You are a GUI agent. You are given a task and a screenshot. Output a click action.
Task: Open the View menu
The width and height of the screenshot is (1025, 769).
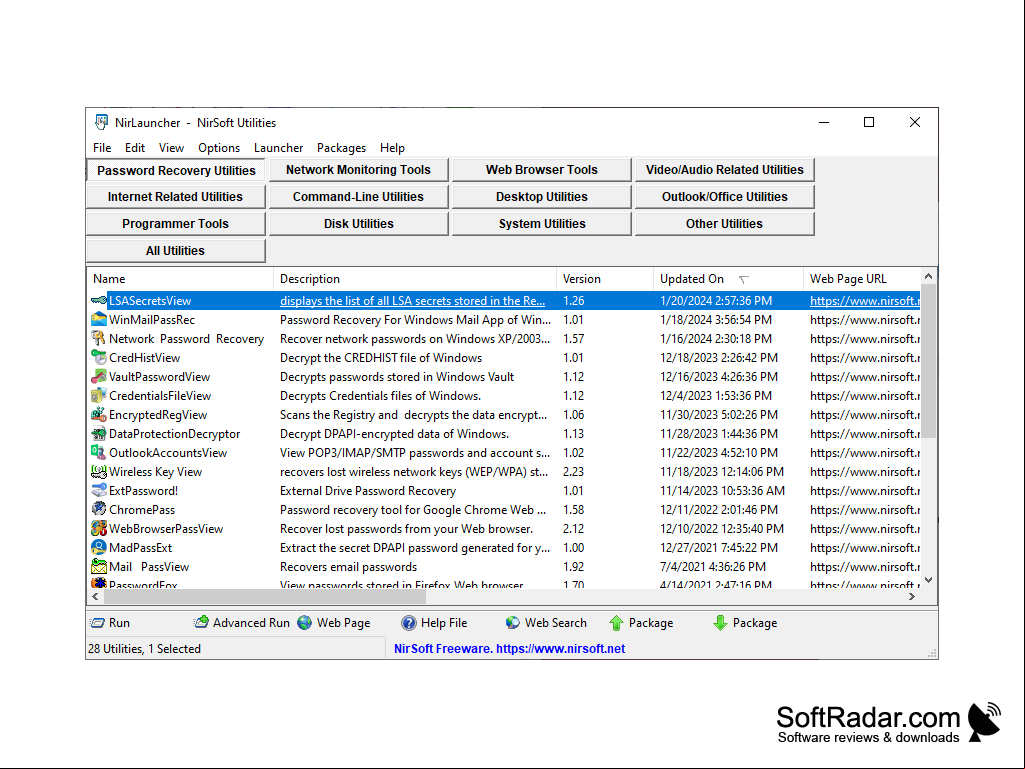coord(171,148)
